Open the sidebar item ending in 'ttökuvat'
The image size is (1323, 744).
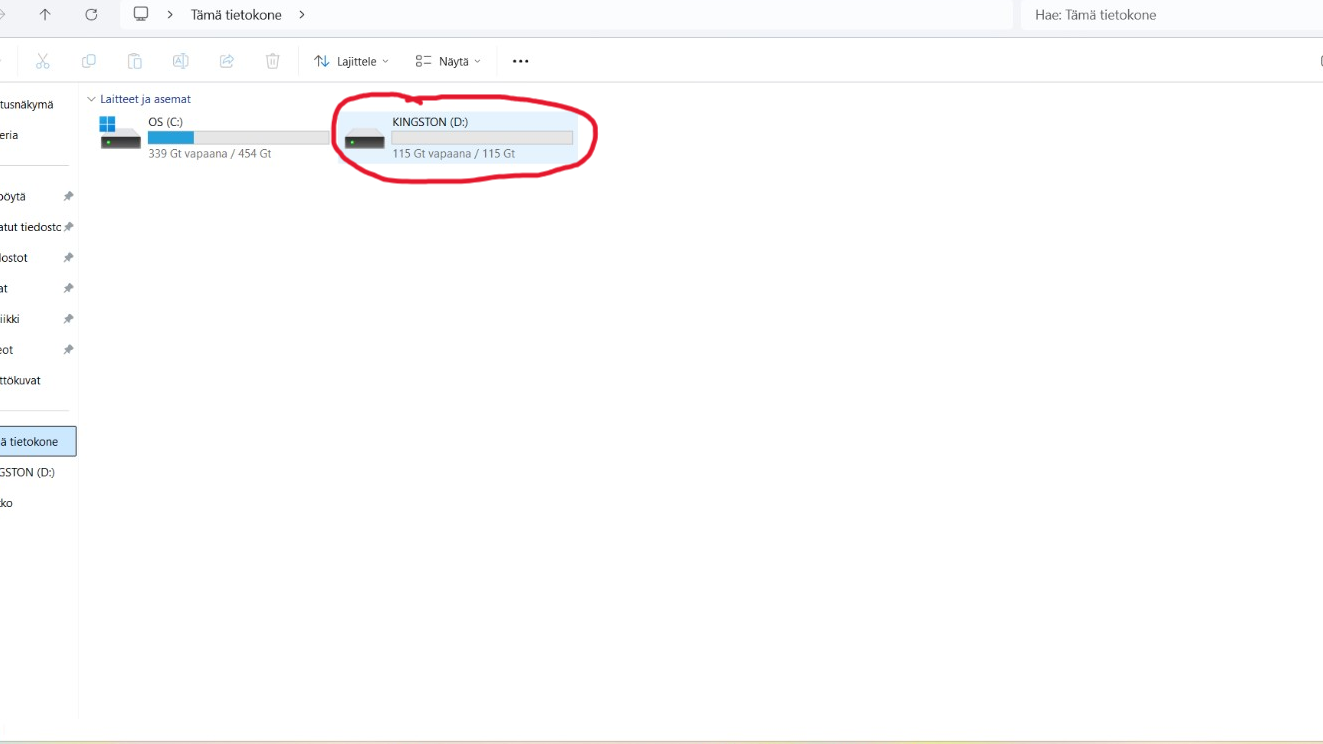(20, 380)
